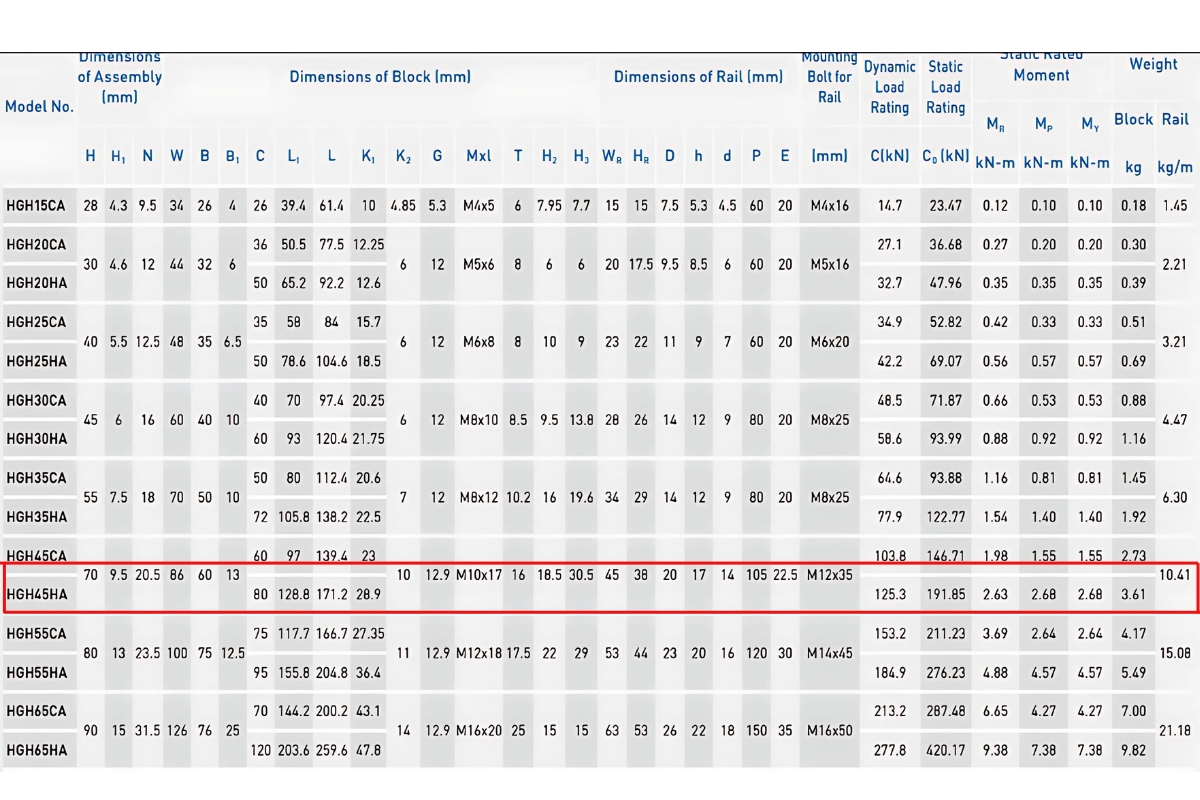Screen dimensions: 1200x800
Task: Click the 10.41 rail weight value
Action: click(1176, 575)
